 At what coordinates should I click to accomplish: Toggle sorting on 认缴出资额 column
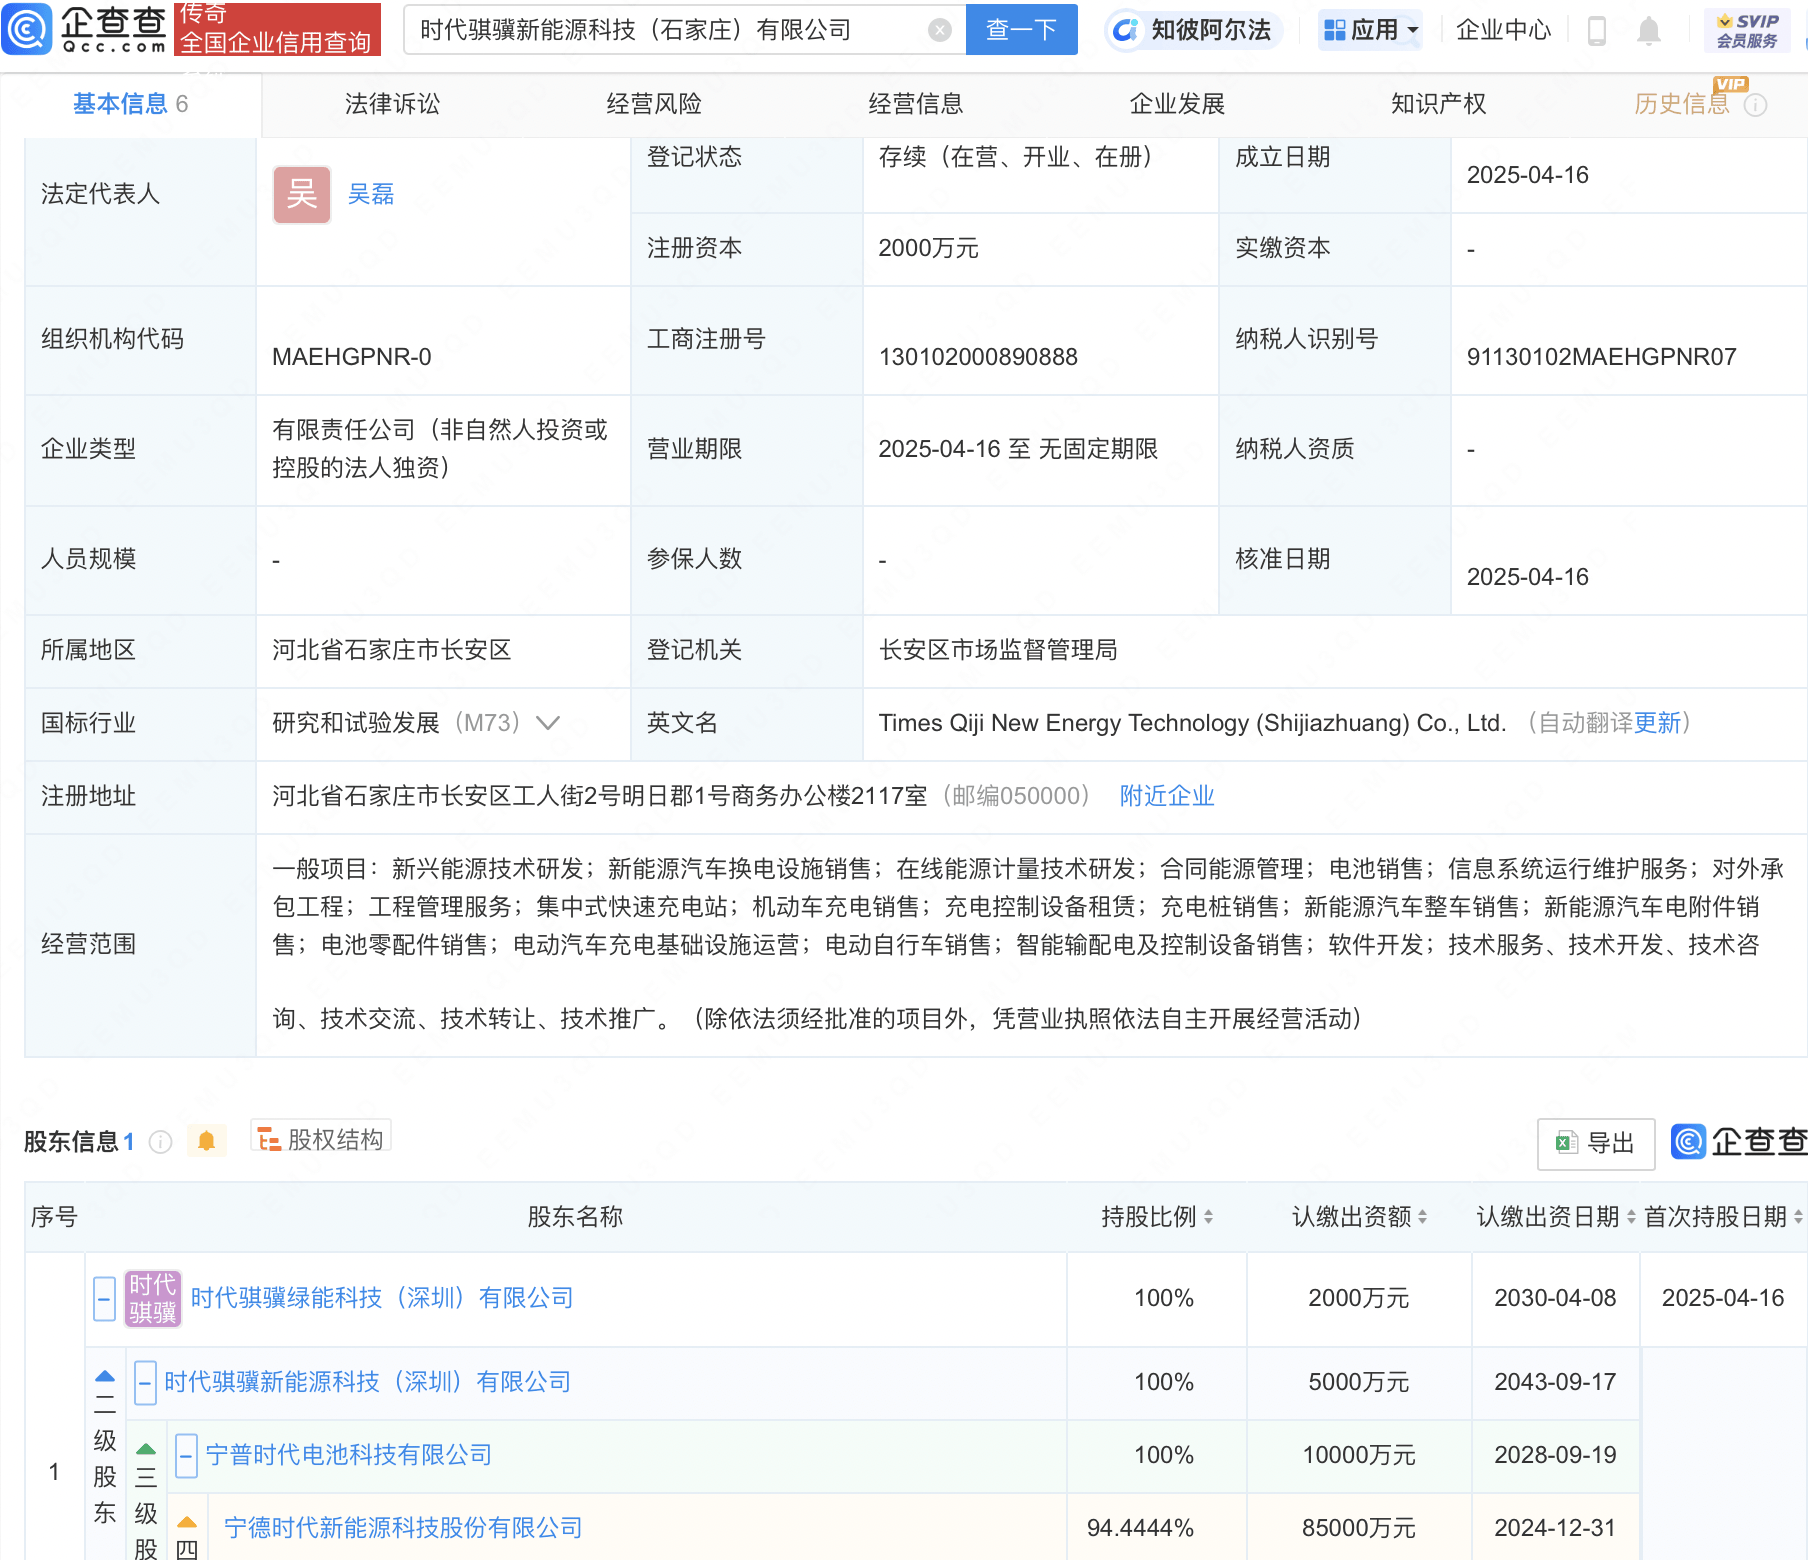pos(1424,1218)
